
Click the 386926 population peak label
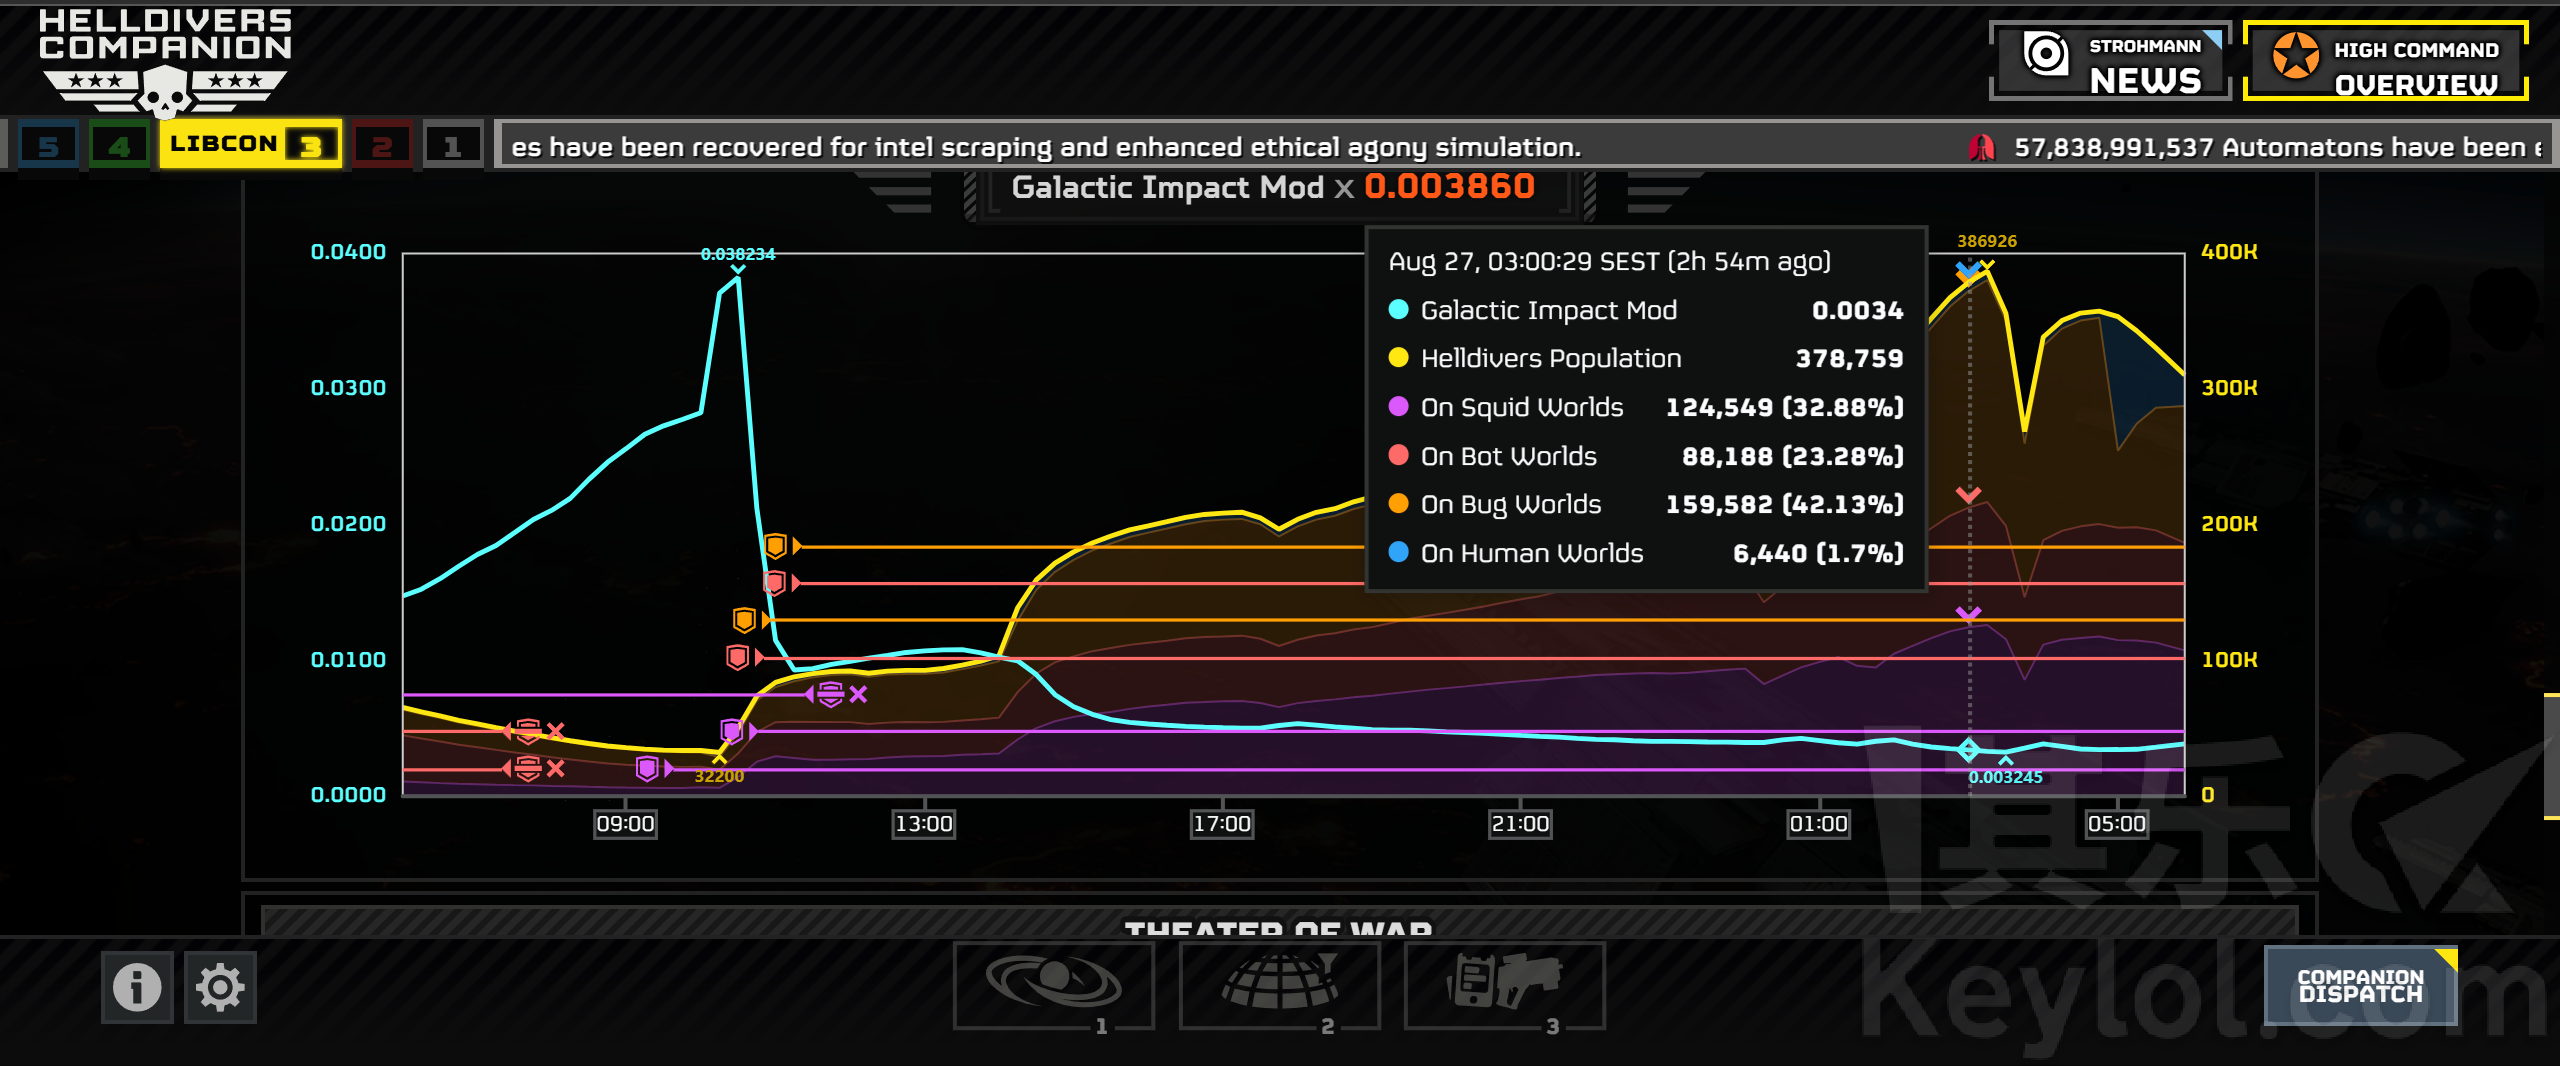click(x=1987, y=241)
